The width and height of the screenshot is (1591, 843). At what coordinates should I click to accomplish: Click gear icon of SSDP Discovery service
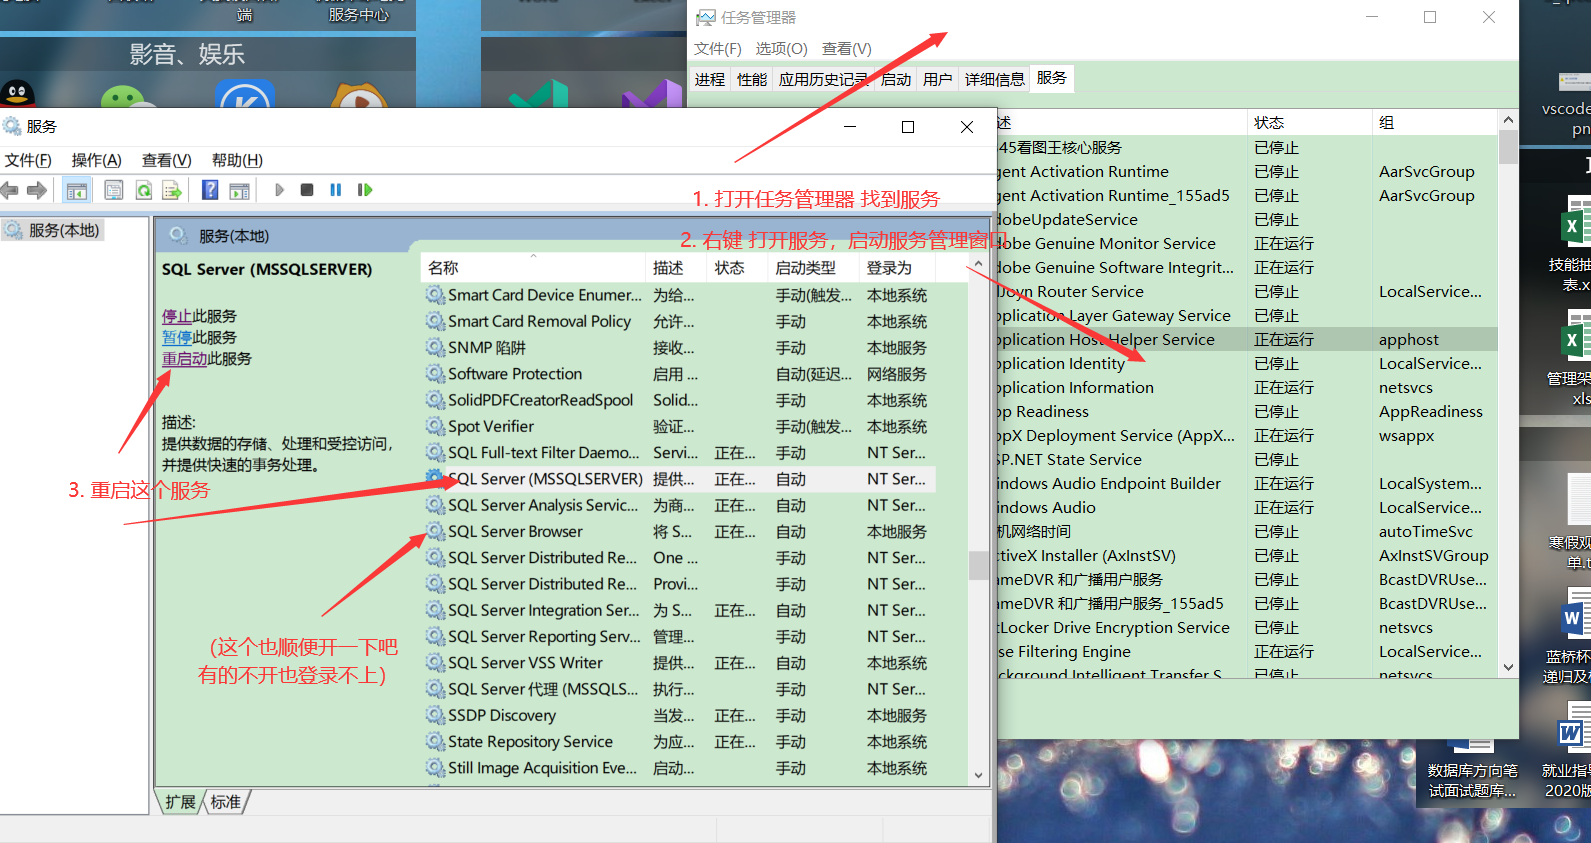pos(435,715)
